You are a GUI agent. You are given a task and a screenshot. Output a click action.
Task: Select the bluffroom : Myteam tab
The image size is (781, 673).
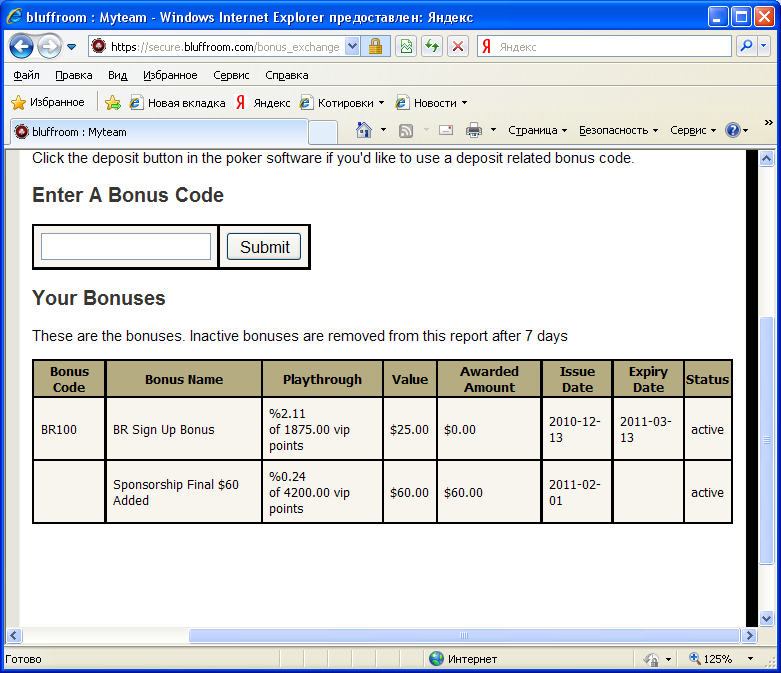coord(158,132)
